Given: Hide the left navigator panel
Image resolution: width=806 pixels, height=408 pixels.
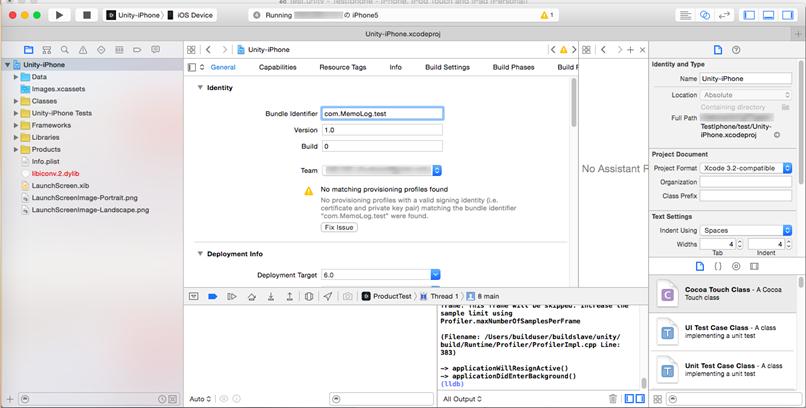Looking at the screenshot, I should point(748,15).
